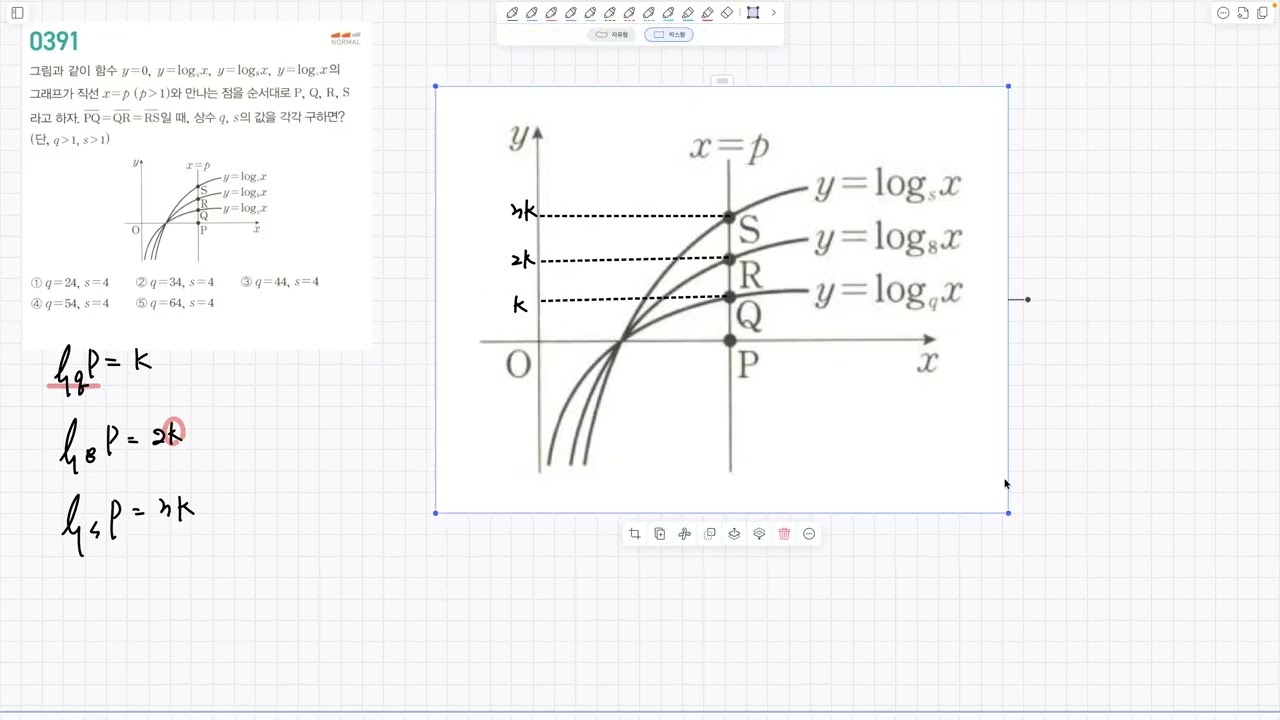Click the handle on the right side of the image

coord(1028,300)
